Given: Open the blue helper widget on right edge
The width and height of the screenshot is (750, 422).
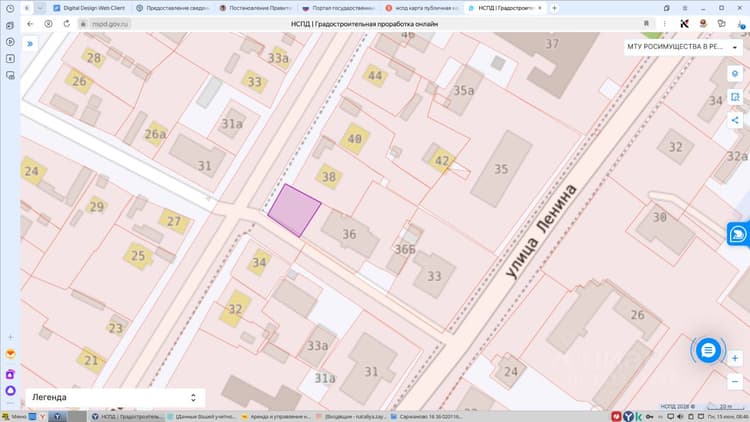Looking at the screenshot, I should click(x=738, y=234).
